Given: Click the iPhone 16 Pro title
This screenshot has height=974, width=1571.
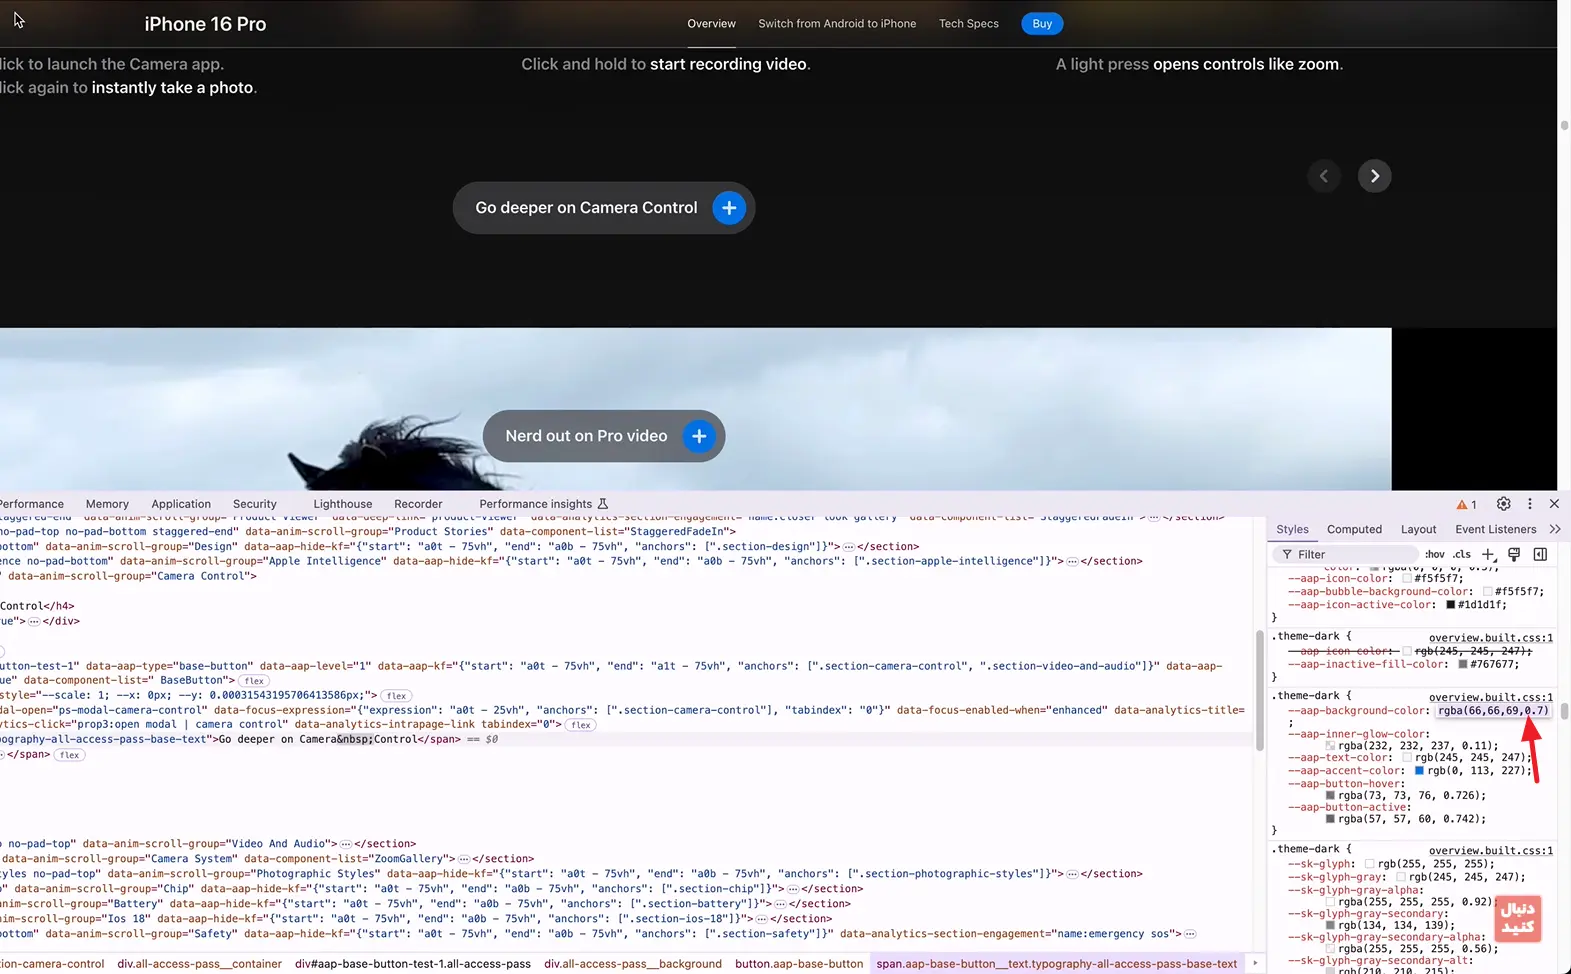Looking at the screenshot, I should (205, 24).
